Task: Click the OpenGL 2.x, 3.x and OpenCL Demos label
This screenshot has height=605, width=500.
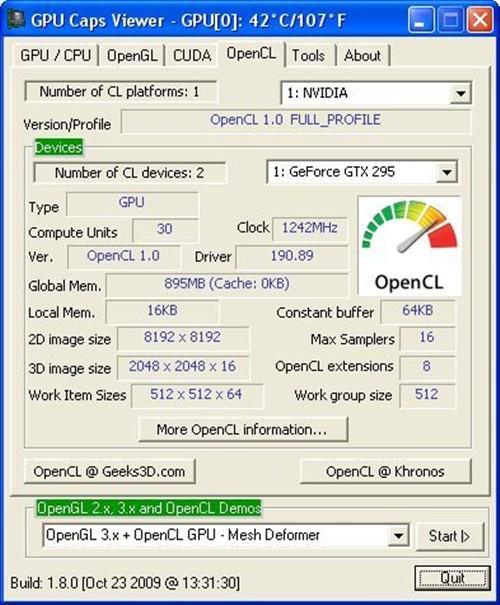Action: point(149,509)
